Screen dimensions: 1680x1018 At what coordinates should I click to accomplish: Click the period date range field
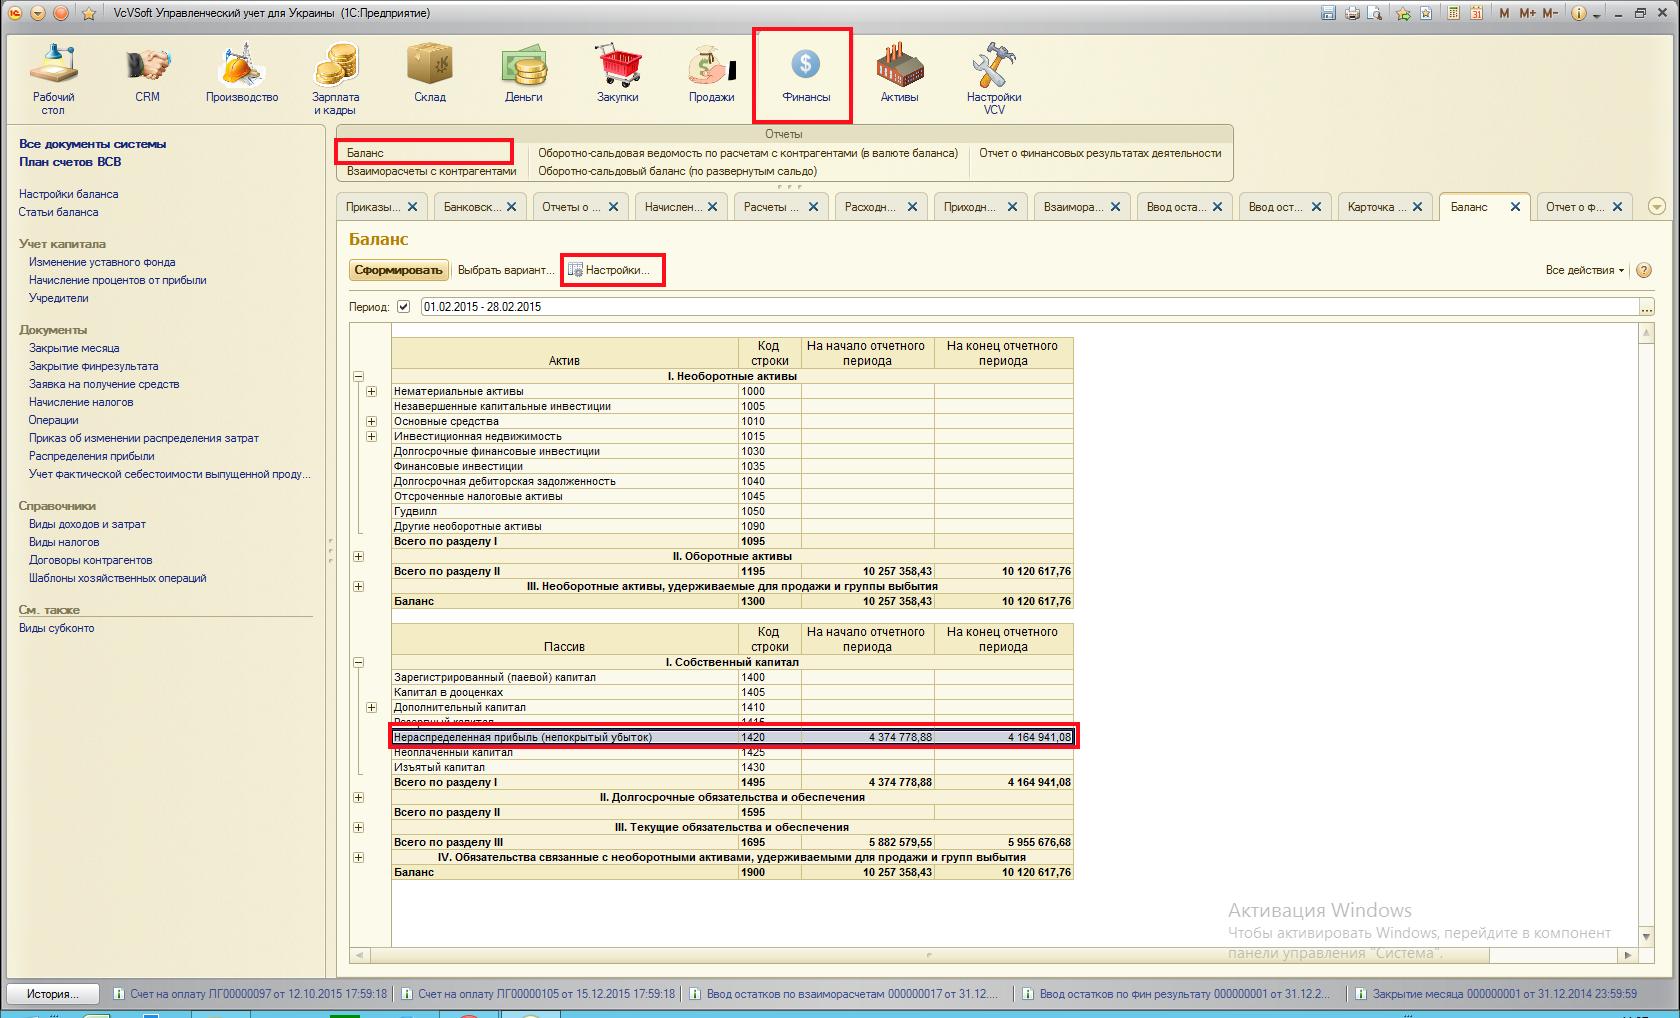[x=1028, y=307]
